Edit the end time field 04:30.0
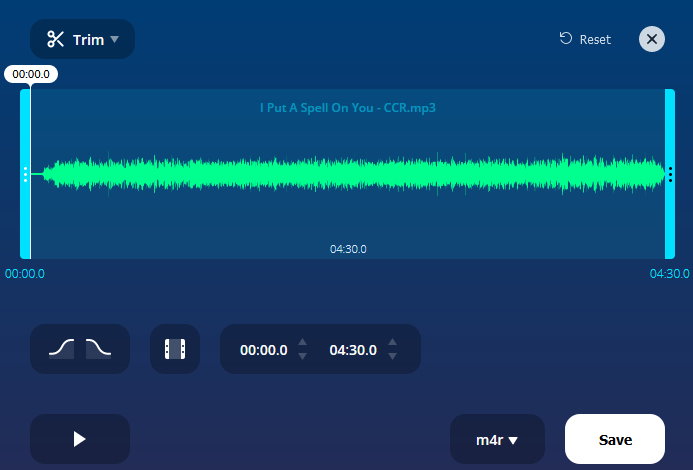The height and width of the screenshot is (470, 693). [x=353, y=350]
